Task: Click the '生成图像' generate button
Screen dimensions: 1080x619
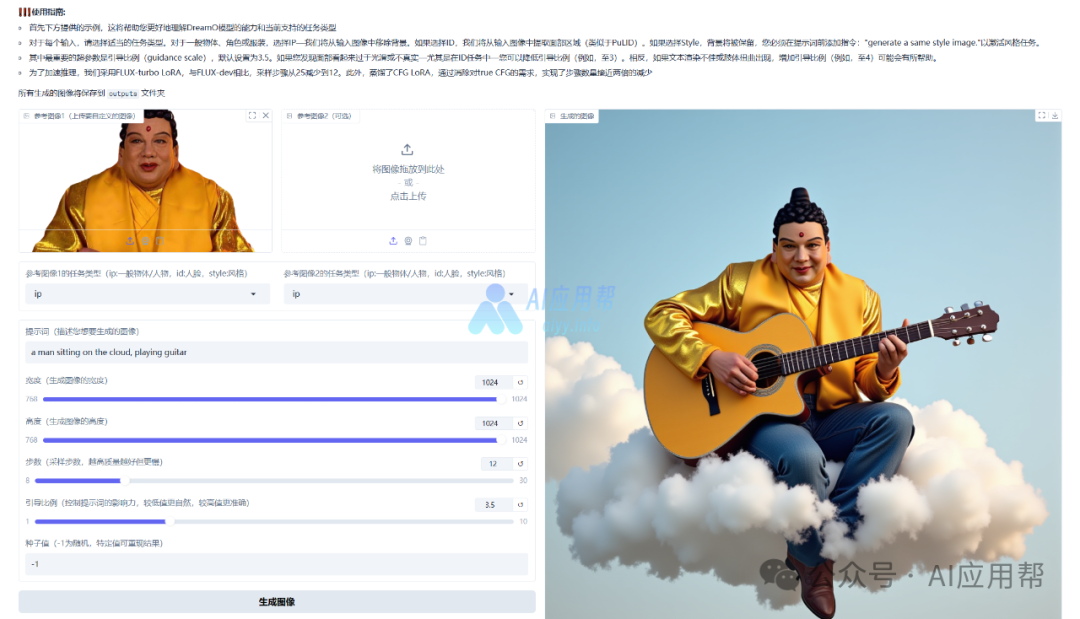Action: point(277,602)
